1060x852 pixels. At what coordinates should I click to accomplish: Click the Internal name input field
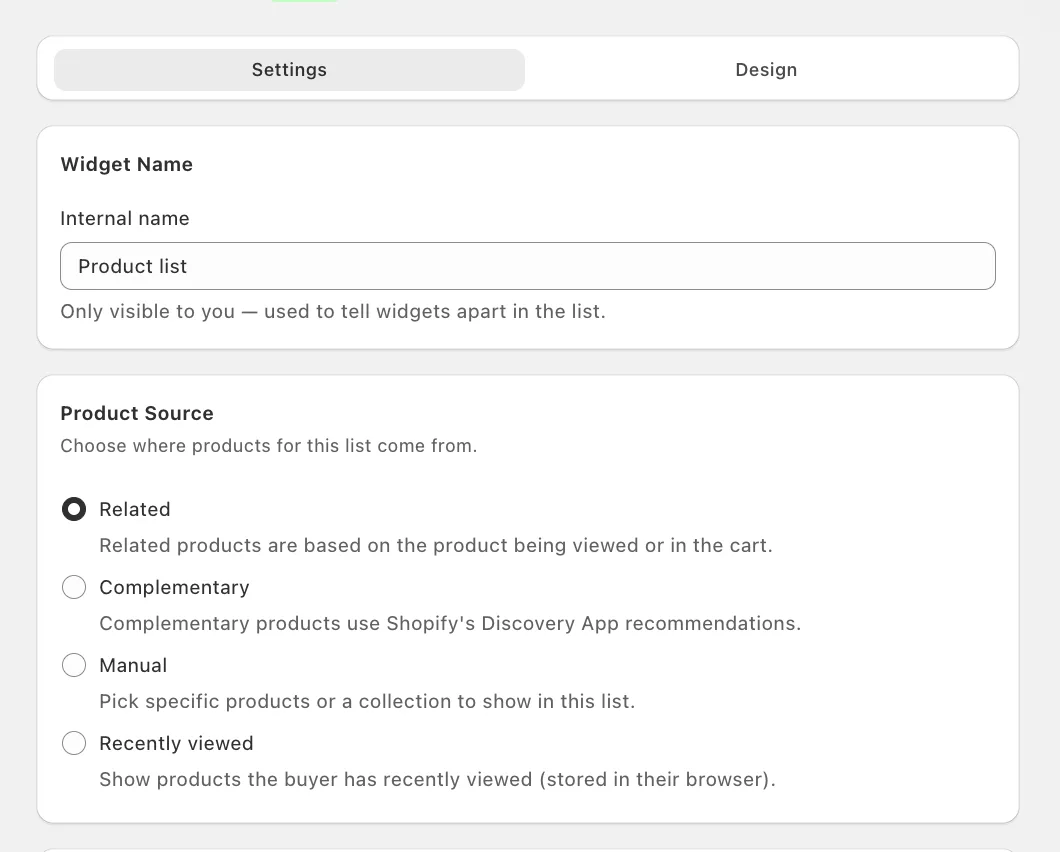[527, 266]
